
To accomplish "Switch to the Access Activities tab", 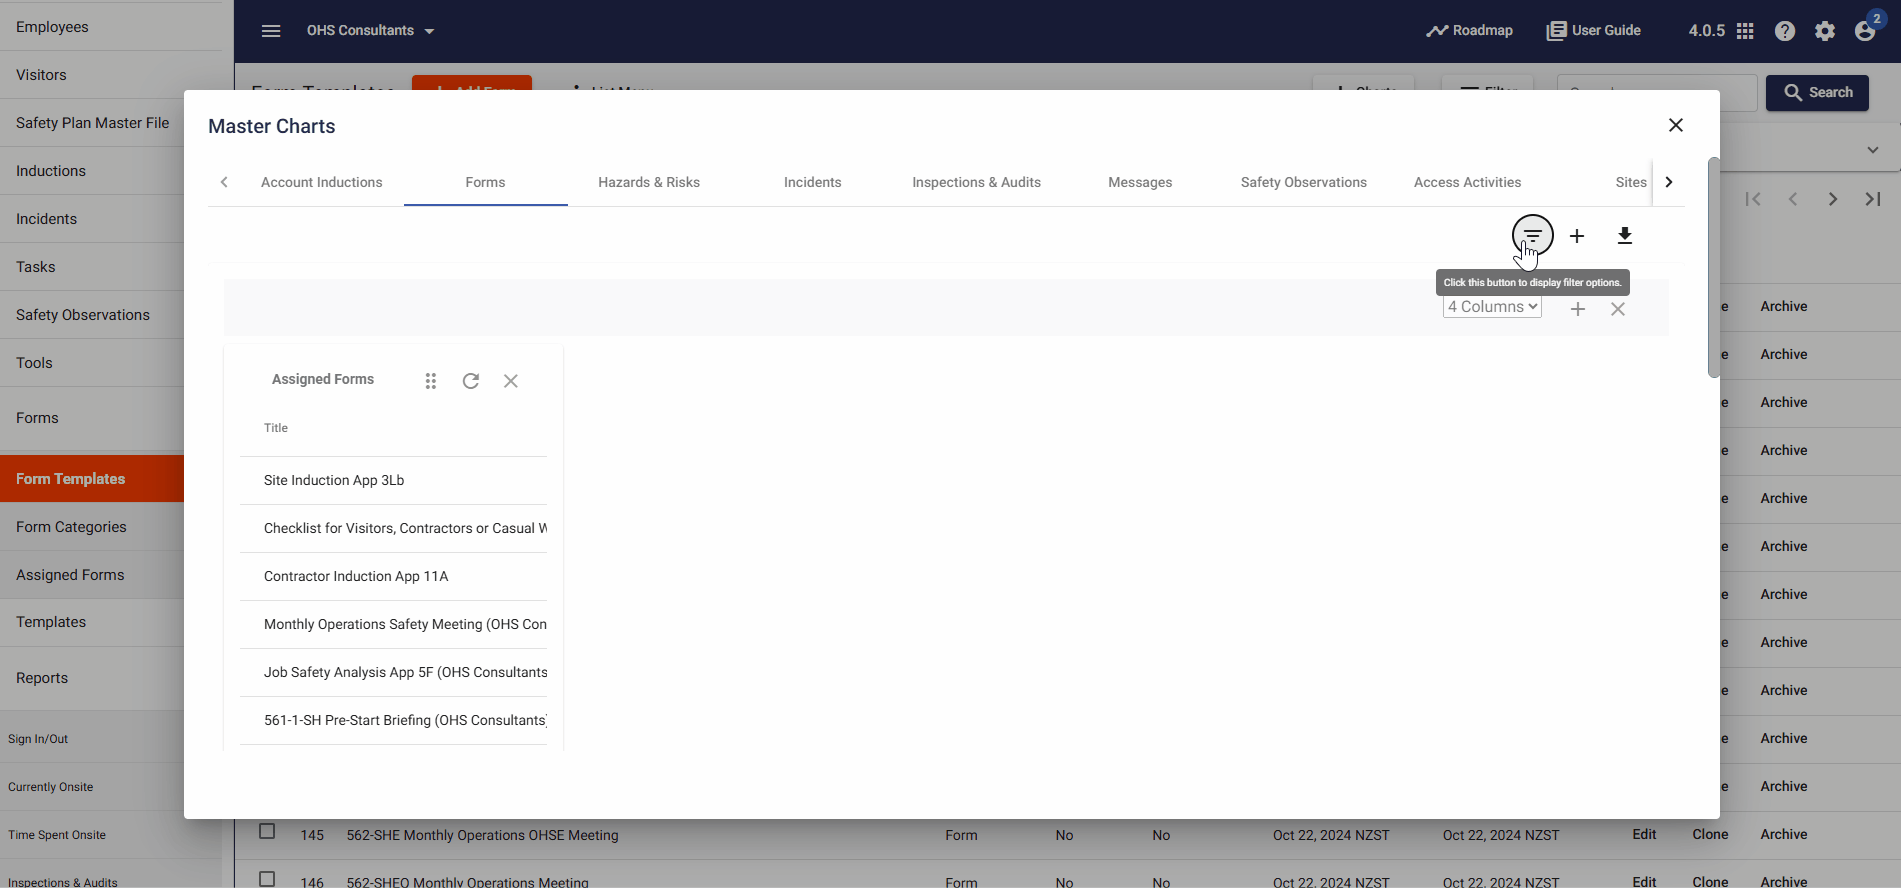I will (x=1467, y=182).
